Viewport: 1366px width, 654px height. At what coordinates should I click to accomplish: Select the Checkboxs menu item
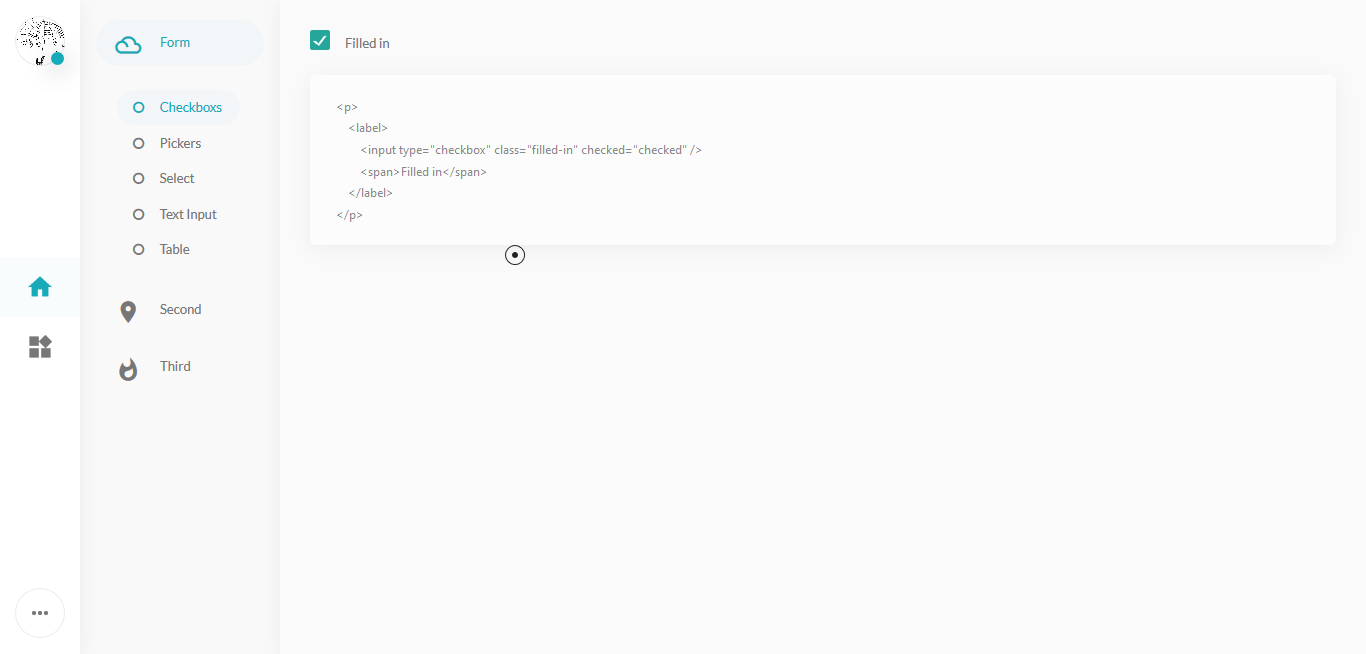[x=190, y=107]
